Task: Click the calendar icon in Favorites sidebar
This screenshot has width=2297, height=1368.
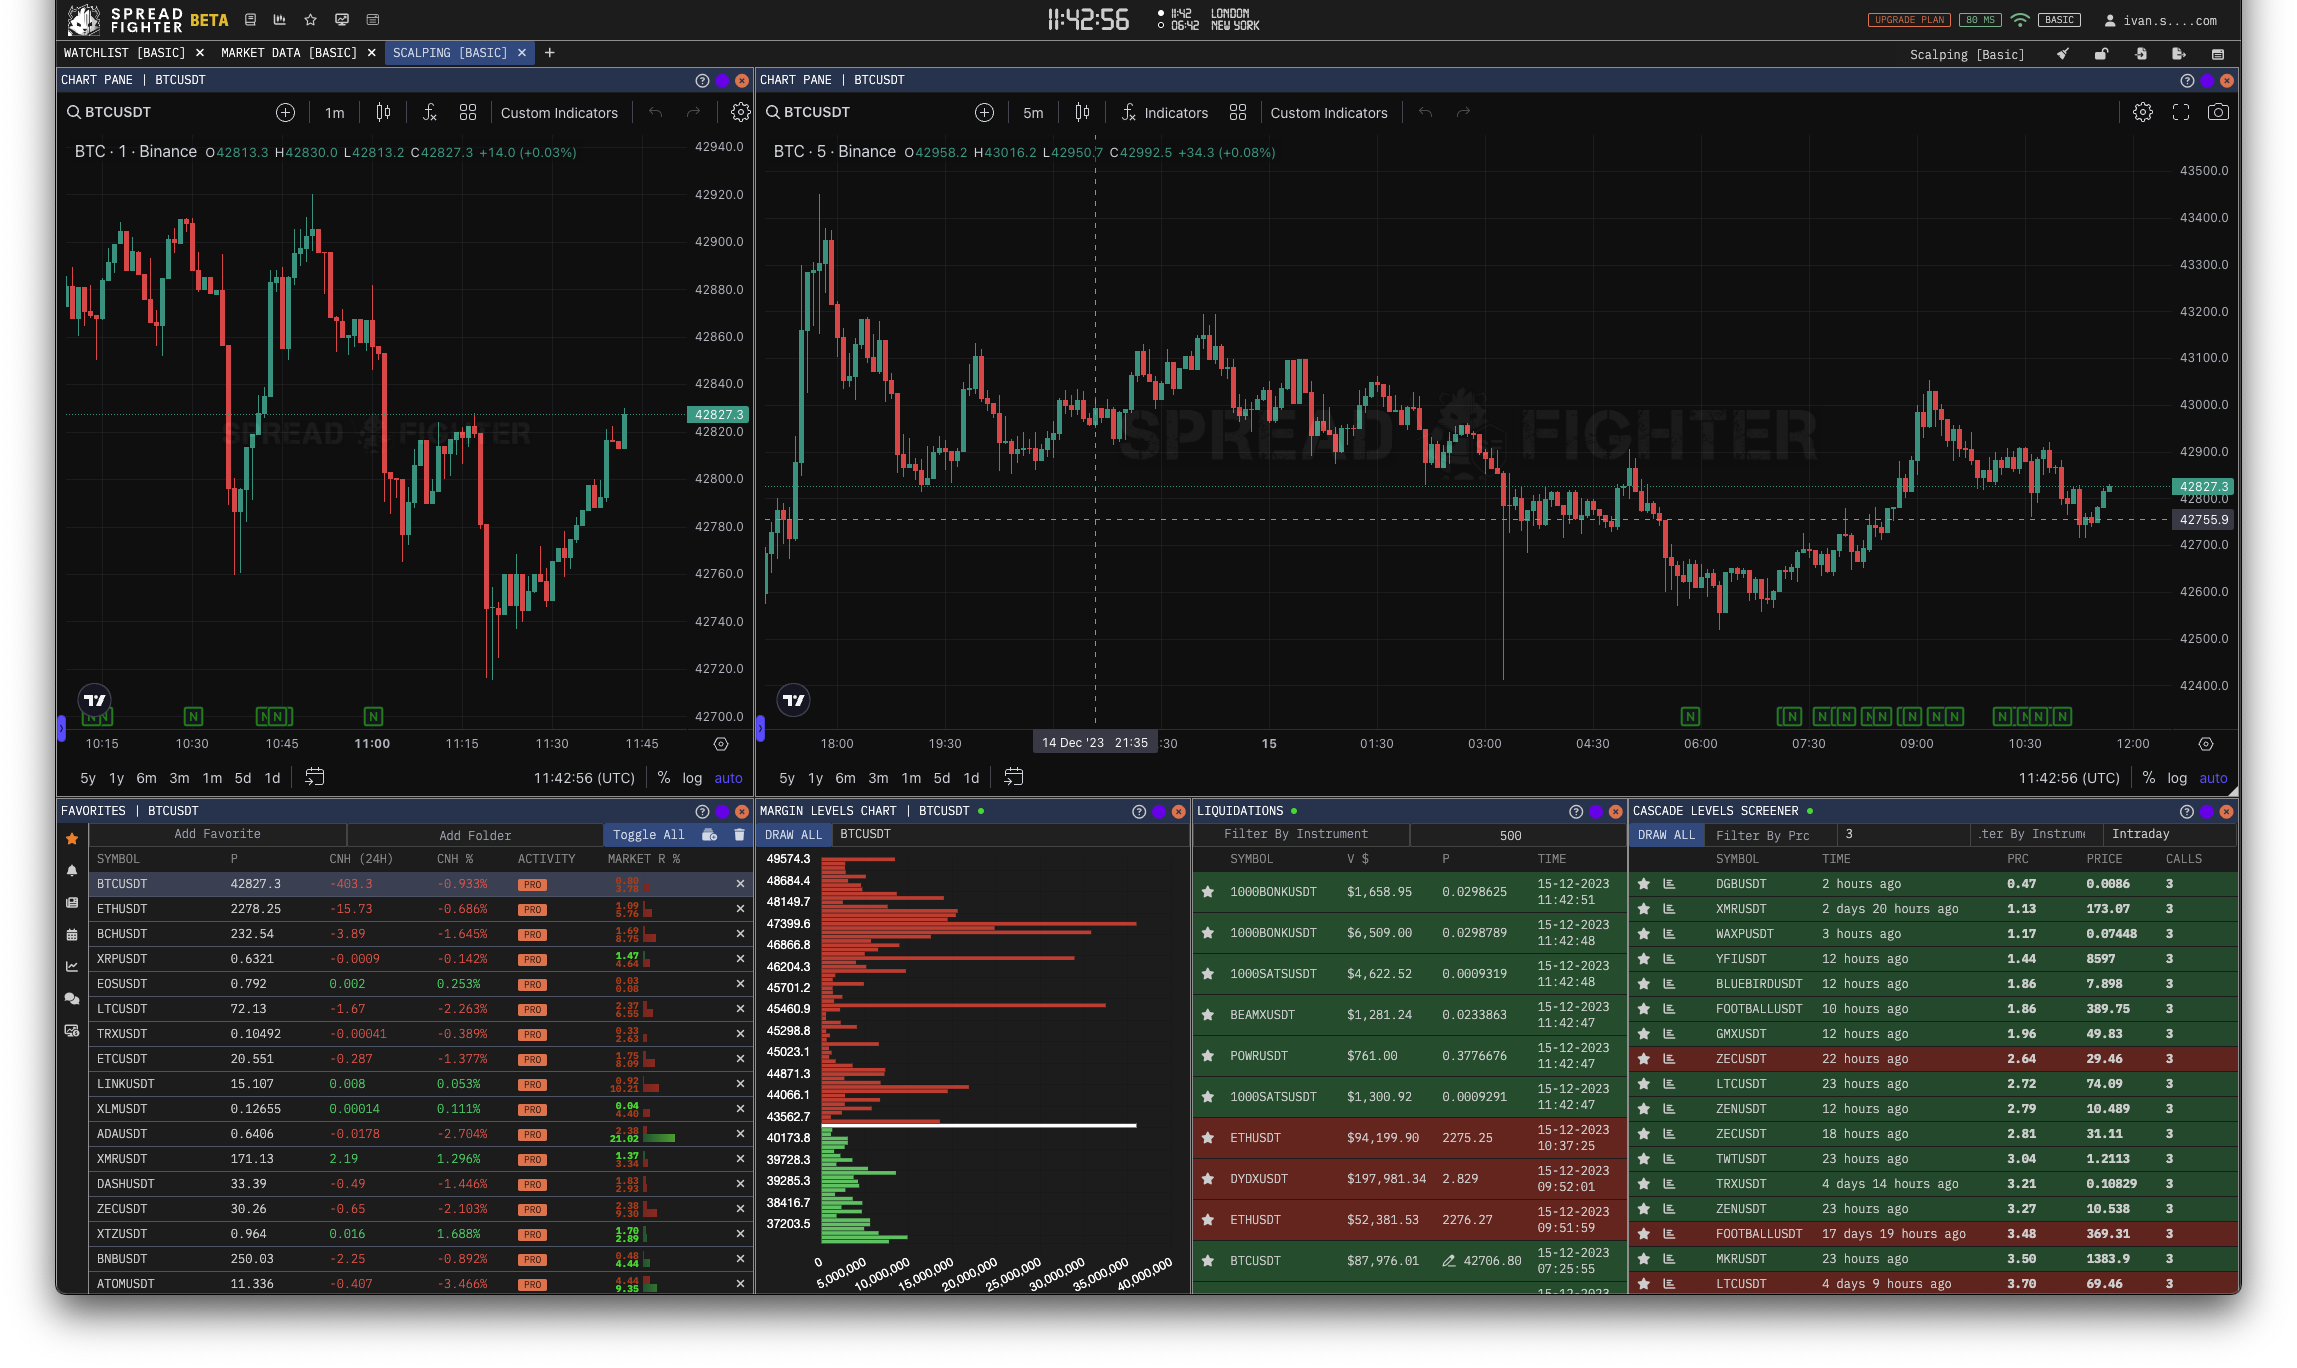Action: 72,935
